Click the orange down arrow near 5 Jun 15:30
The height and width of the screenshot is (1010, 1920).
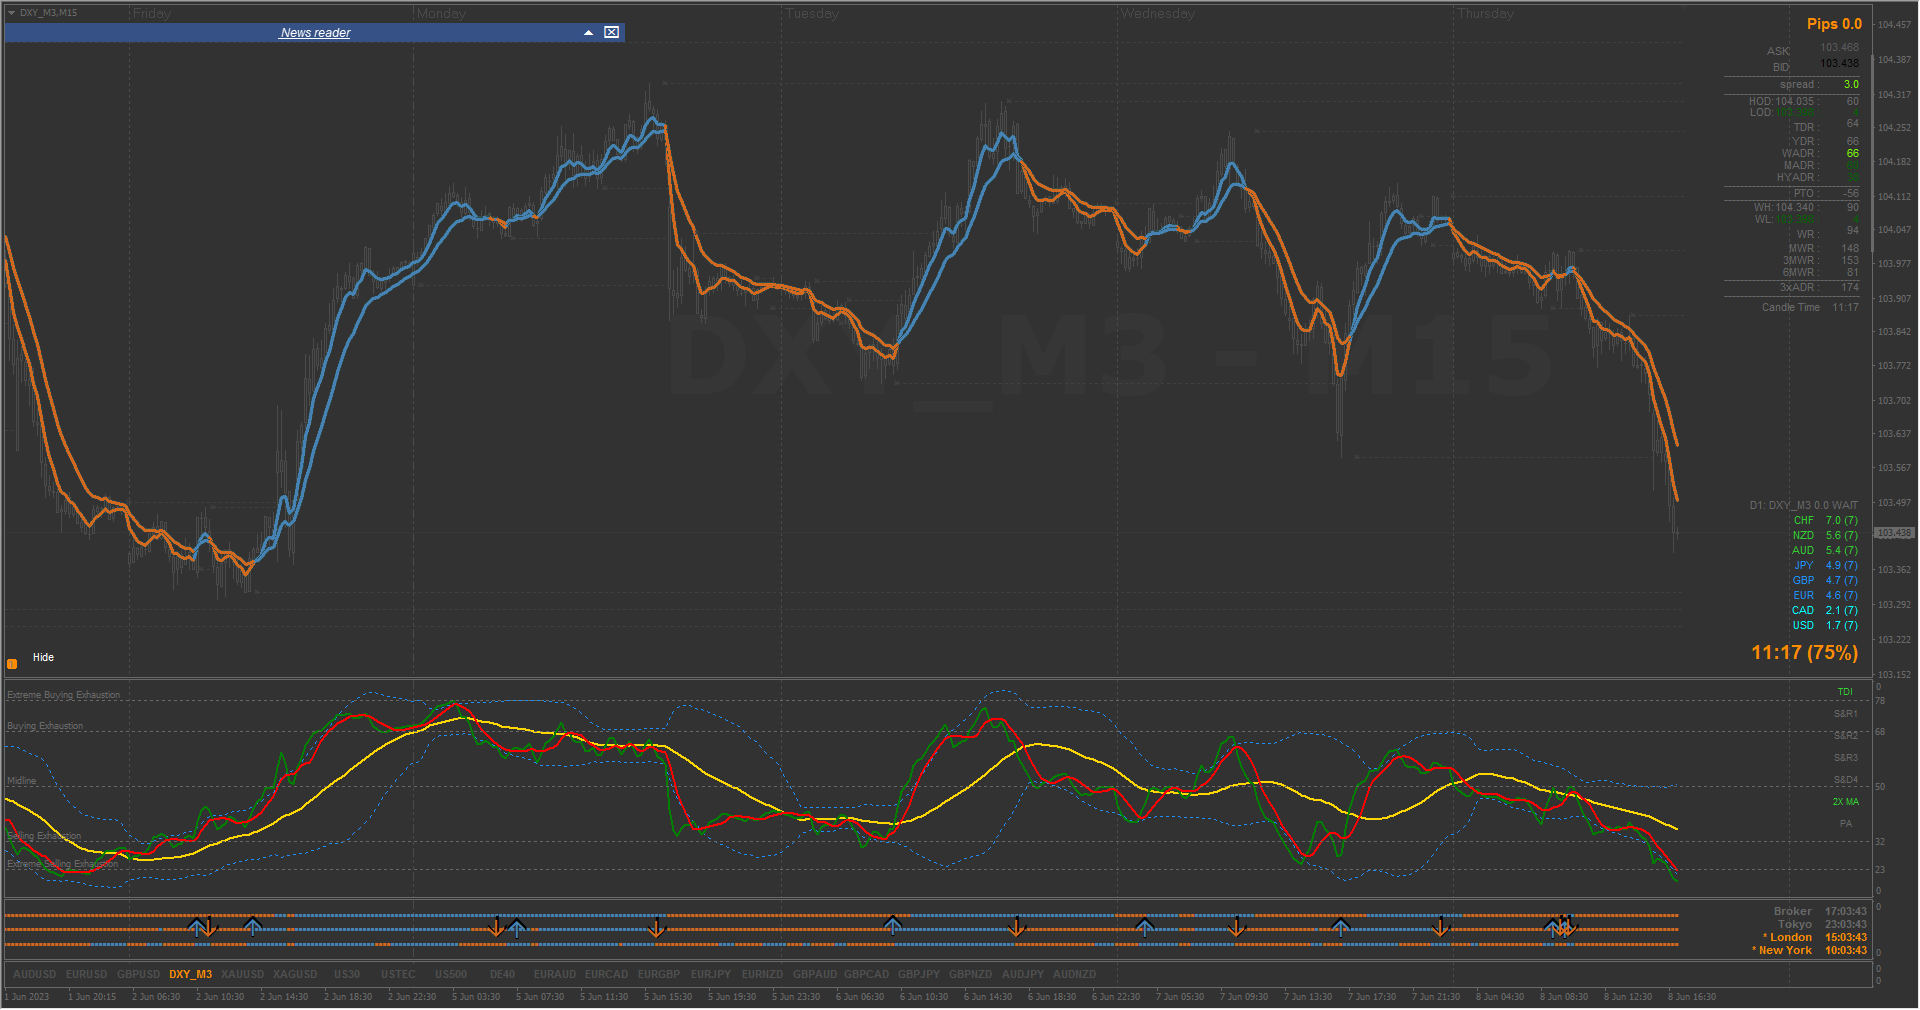(x=656, y=928)
